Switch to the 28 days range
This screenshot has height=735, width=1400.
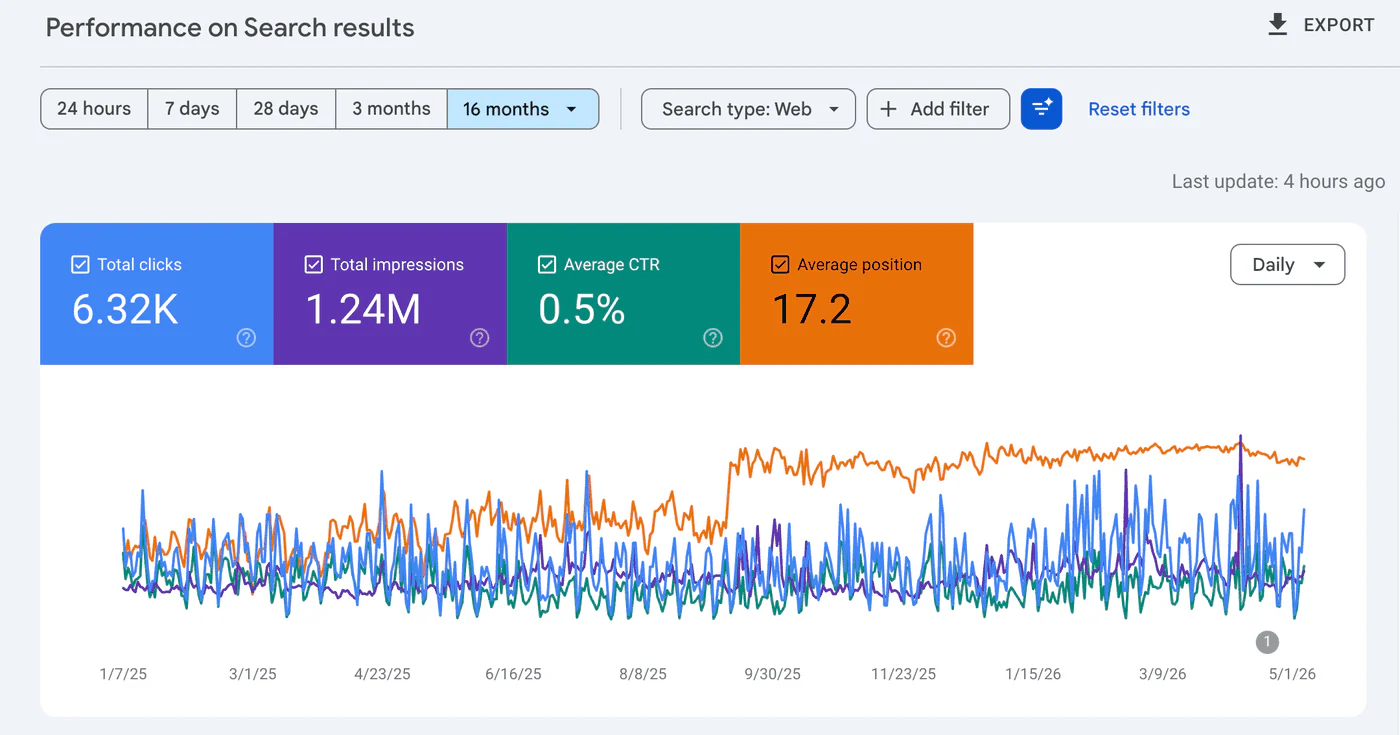click(x=286, y=109)
